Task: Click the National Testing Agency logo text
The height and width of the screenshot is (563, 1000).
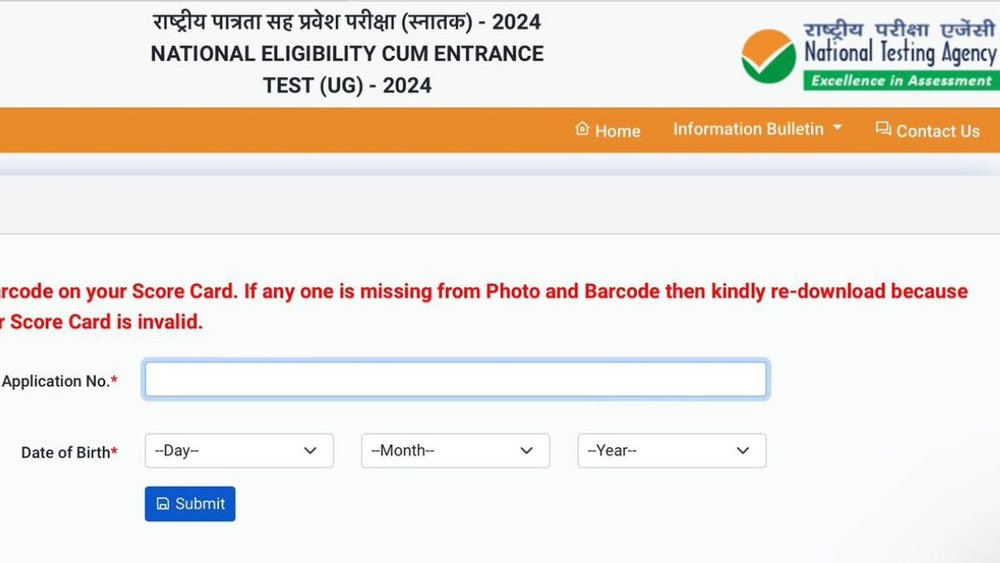Action: coord(900,50)
